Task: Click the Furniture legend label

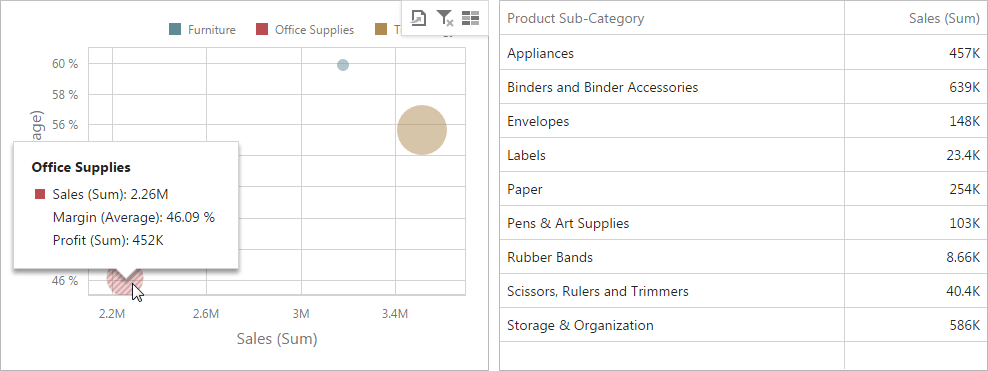Action: [212, 30]
